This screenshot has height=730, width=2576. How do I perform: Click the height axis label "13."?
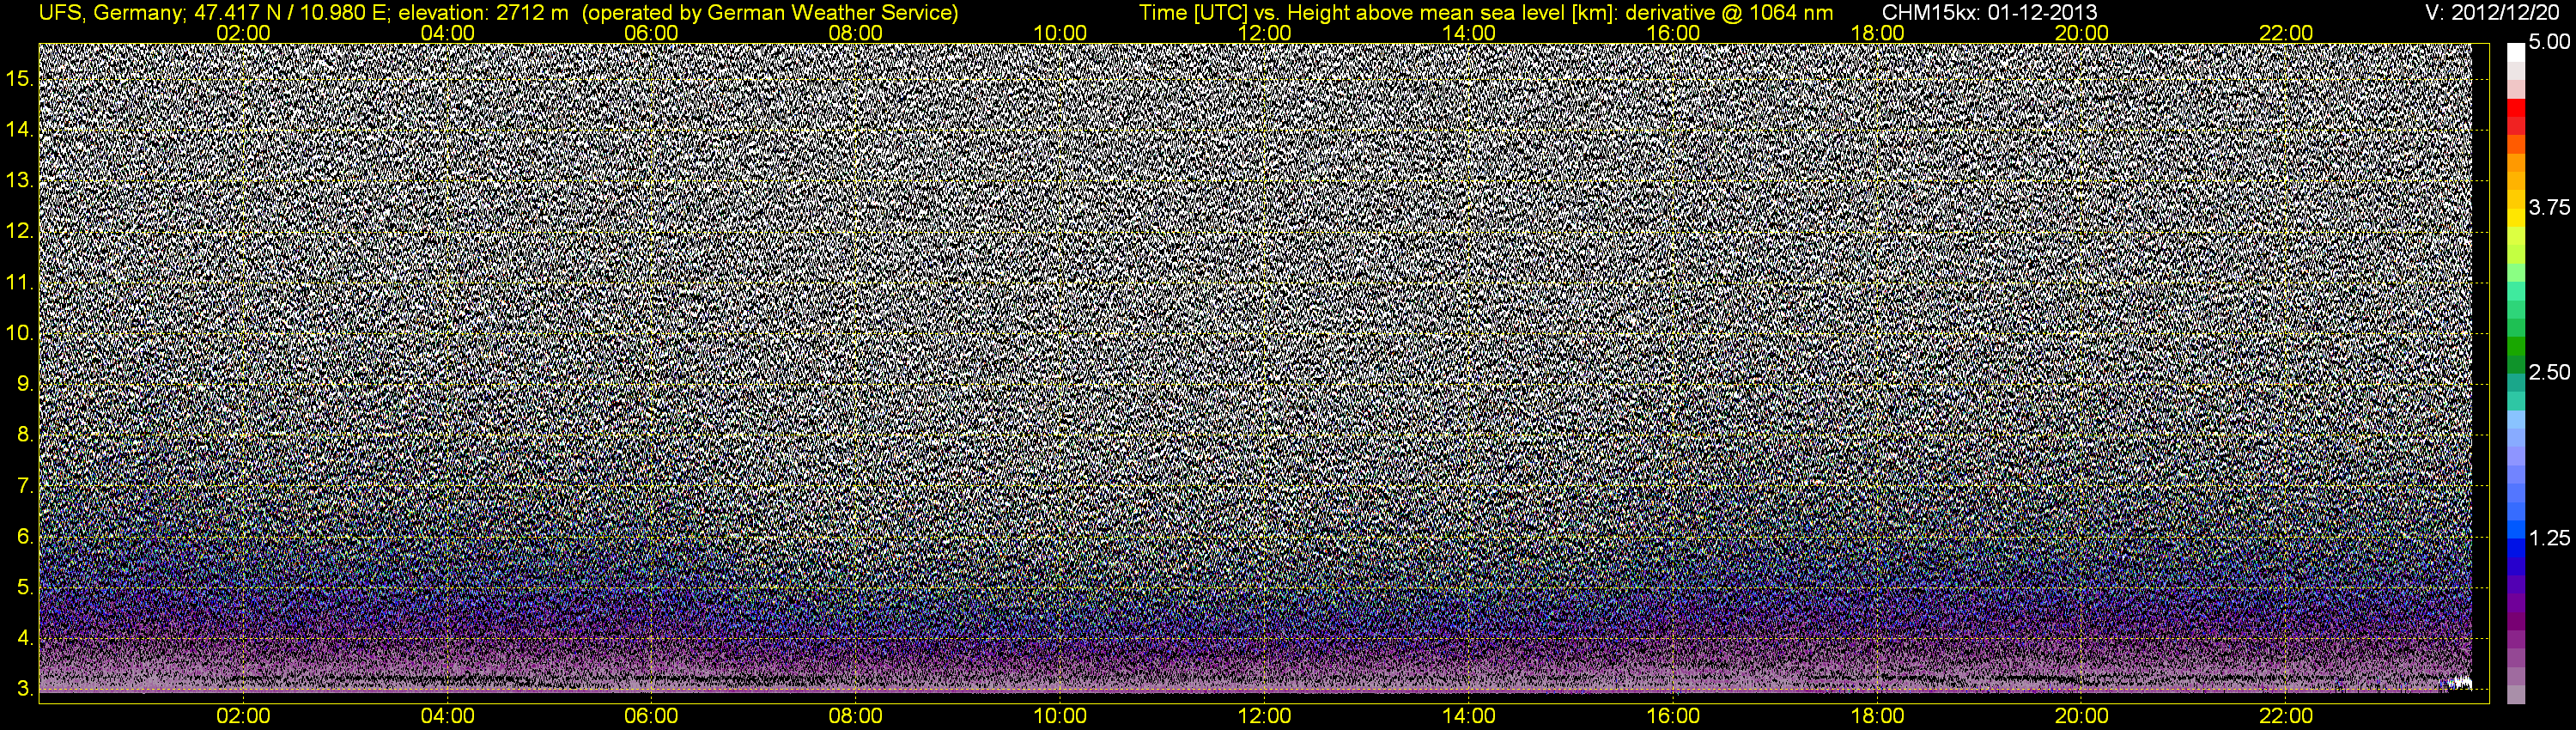pyautogui.click(x=20, y=180)
